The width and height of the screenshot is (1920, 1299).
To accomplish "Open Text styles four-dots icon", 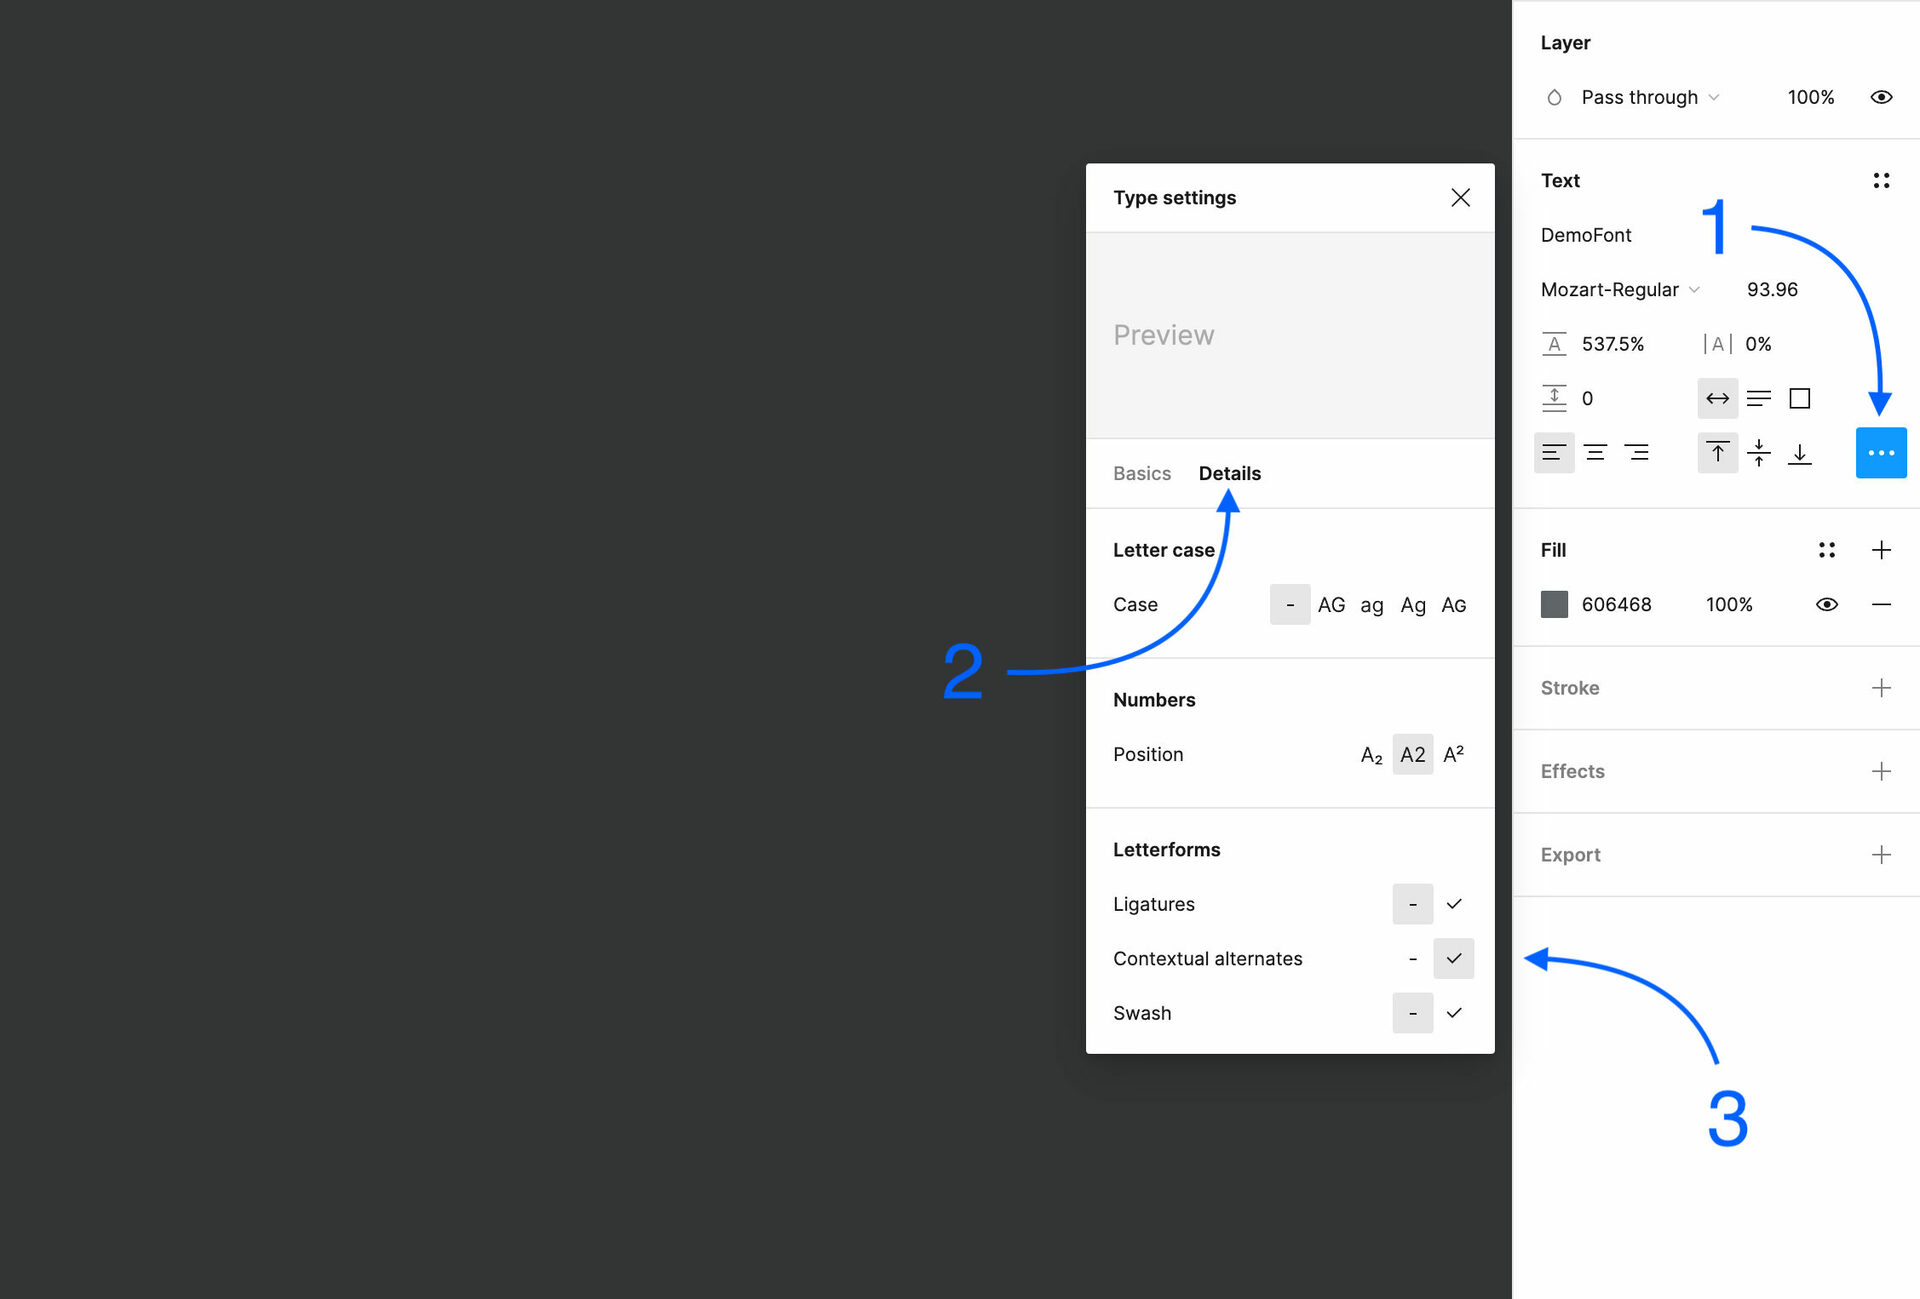I will pyautogui.click(x=1880, y=181).
